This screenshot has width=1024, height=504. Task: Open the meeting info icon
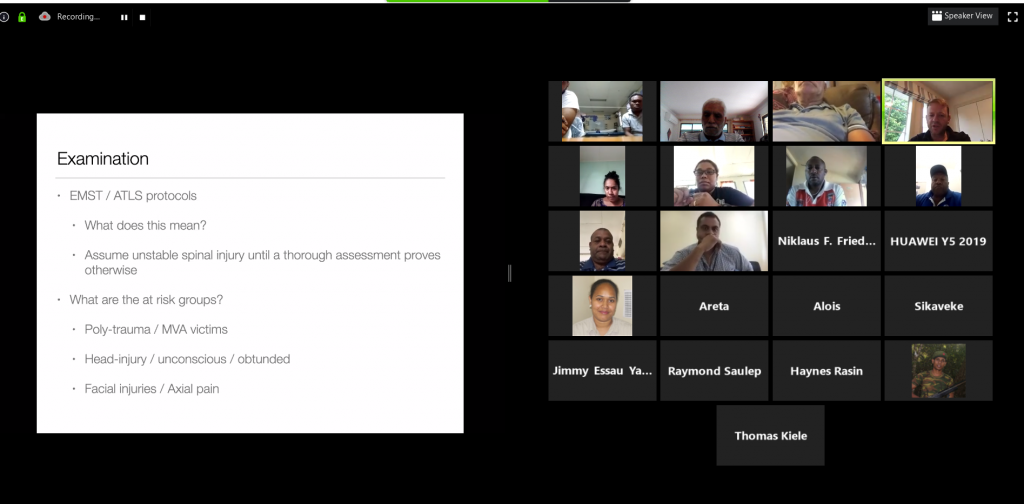pos(4,17)
